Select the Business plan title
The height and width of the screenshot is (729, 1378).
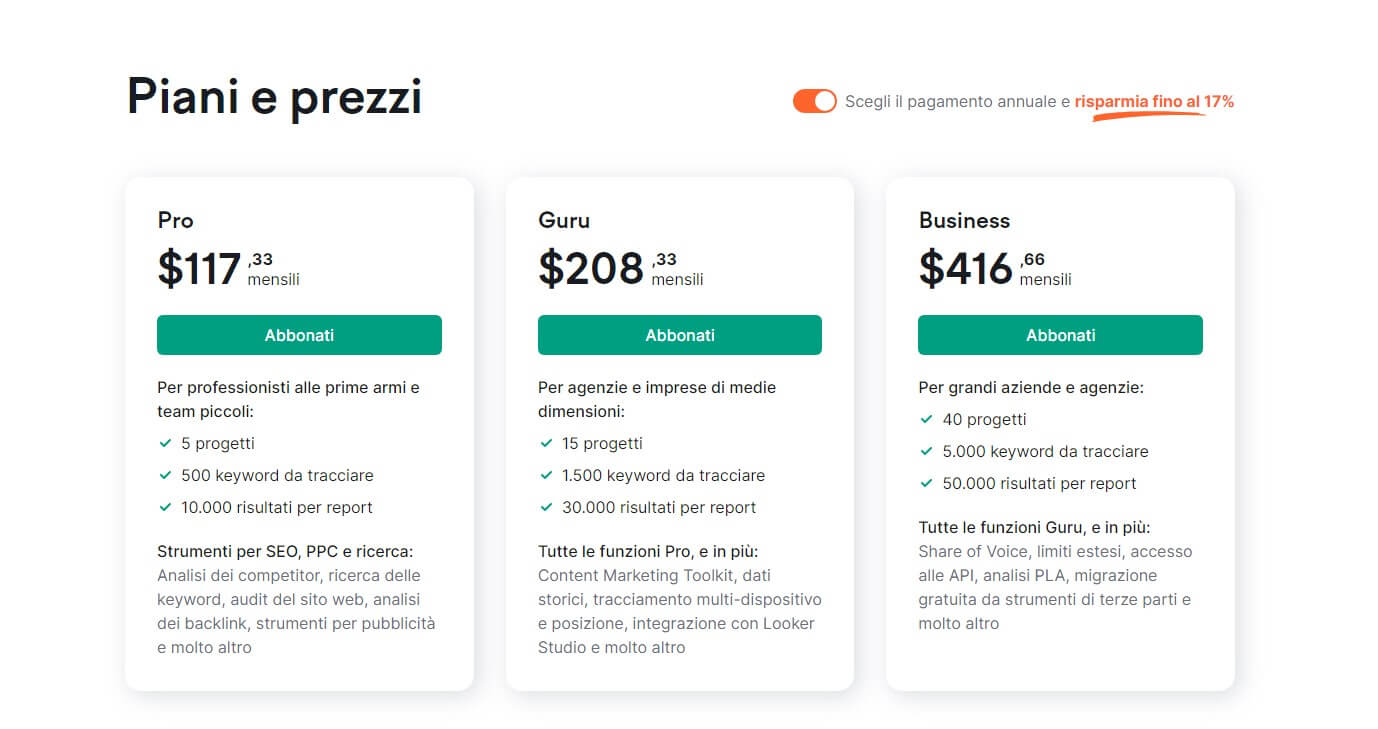pyautogui.click(x=963, y=220)
